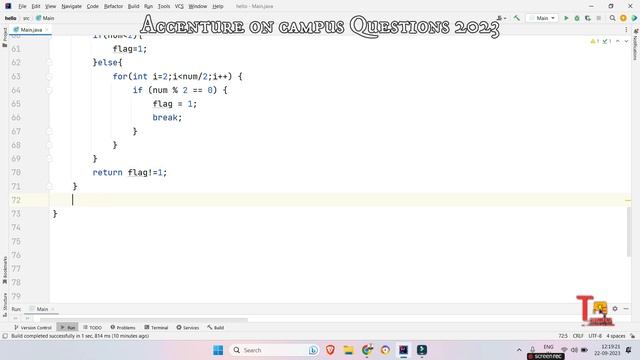Close the Main.java editor tab

[x=47, y=30]
